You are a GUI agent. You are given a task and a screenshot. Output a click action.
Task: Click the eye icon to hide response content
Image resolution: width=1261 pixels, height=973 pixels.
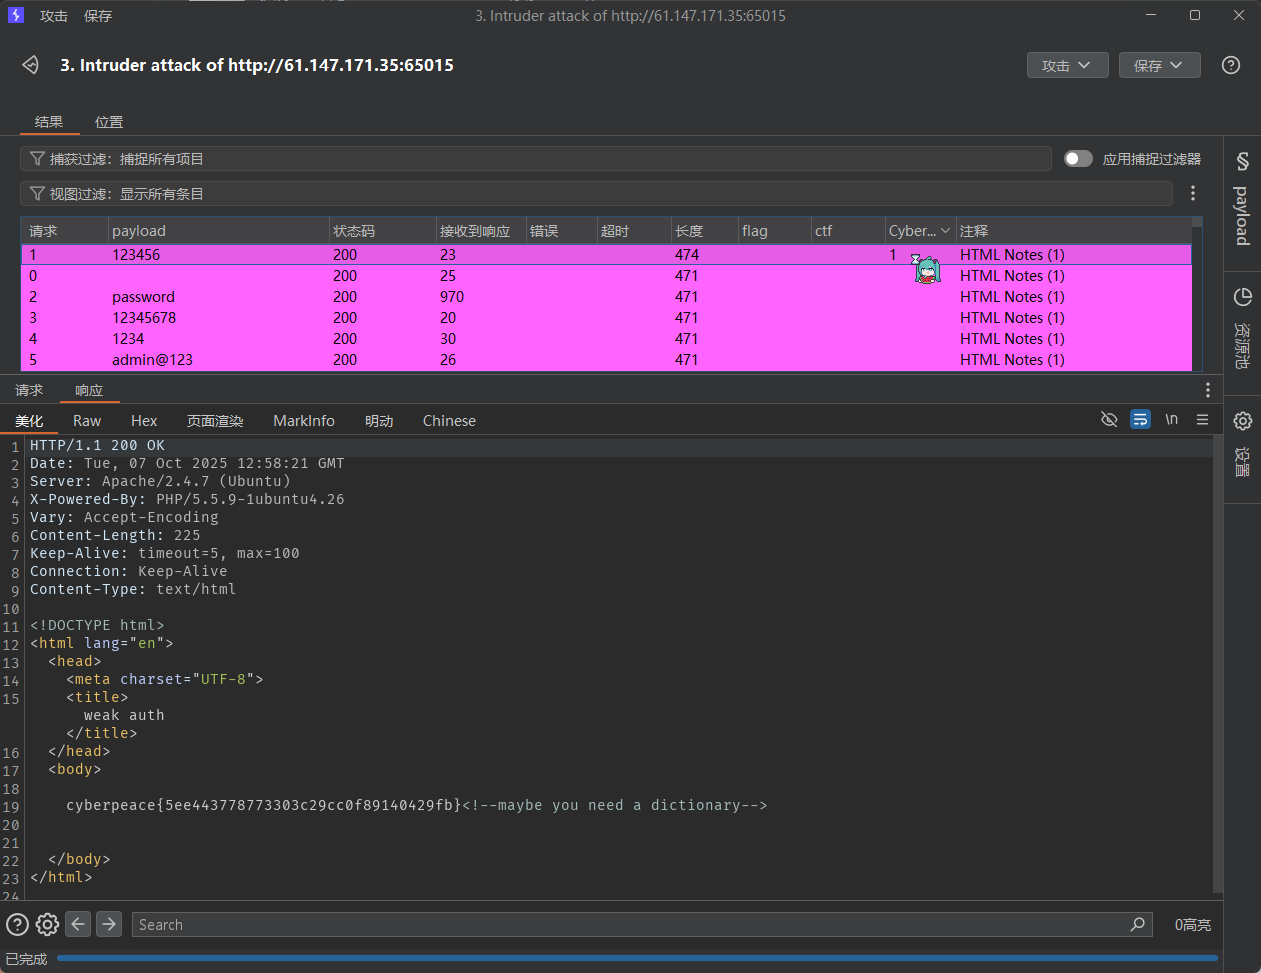[x=1109, y=420]
